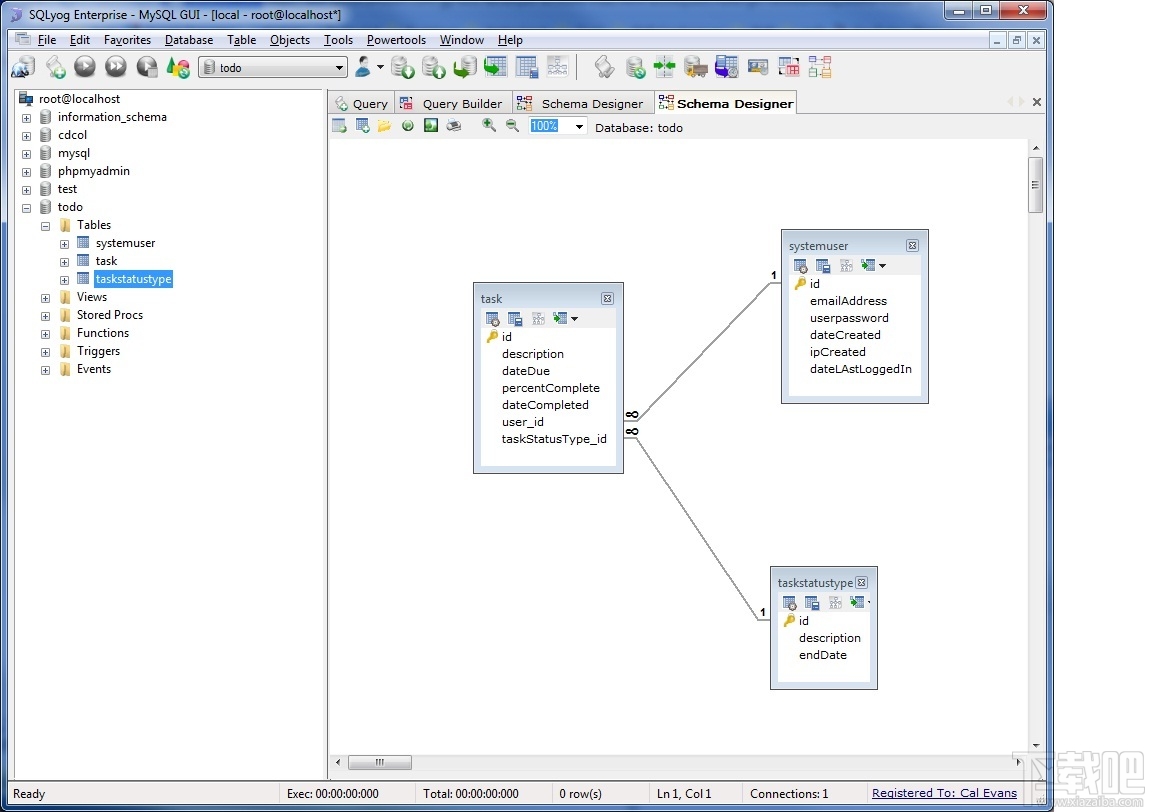The height and width of the screenshot is (812, 1152).
Task: Click the Registered To: Cal Evans link
Action: [x=944, y=793]
